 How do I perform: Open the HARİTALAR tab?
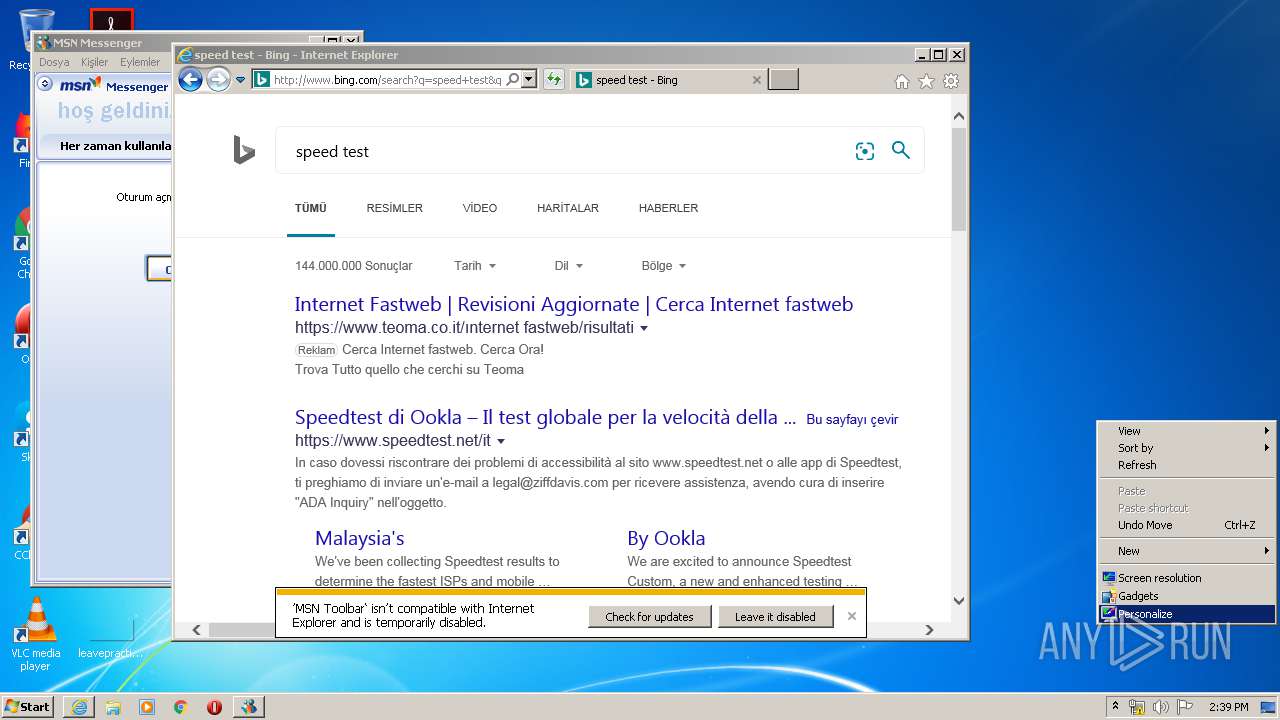click(568, 208)
